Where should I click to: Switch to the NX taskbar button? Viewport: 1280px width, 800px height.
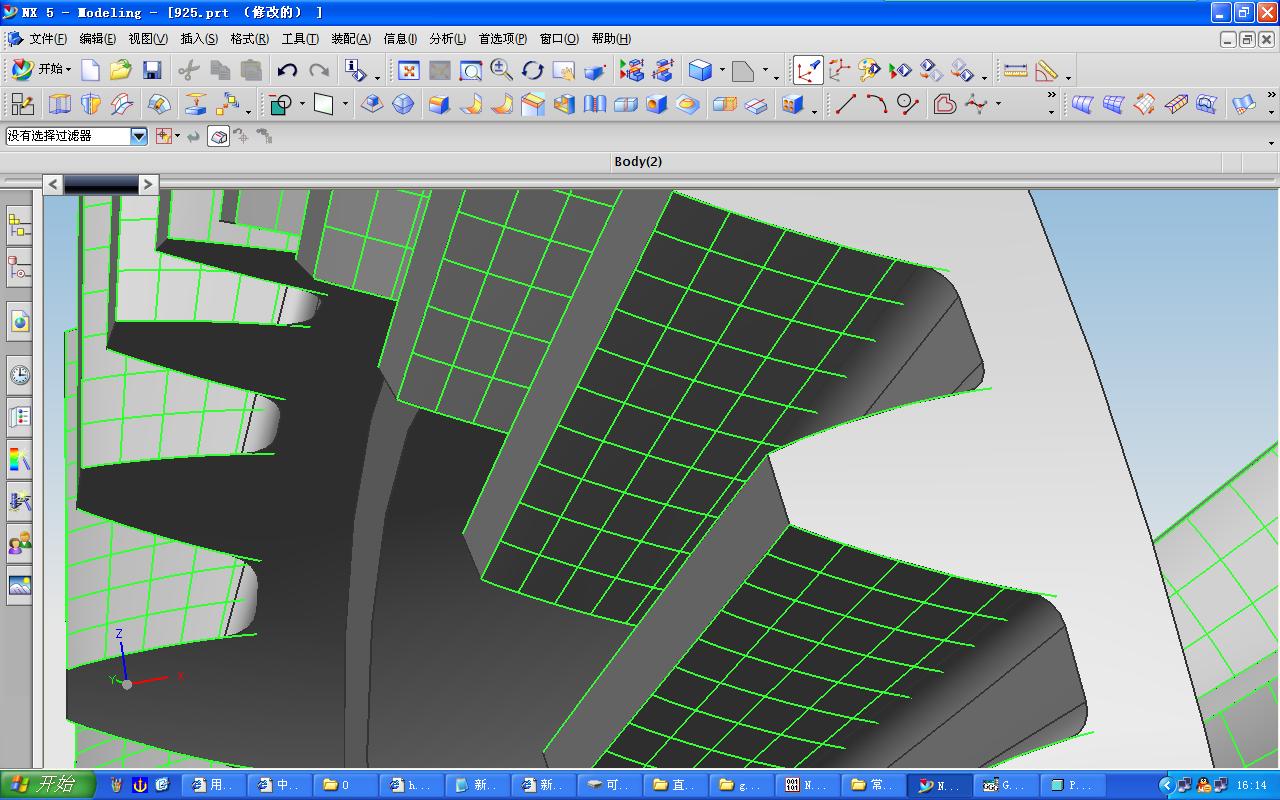[940, 785]
